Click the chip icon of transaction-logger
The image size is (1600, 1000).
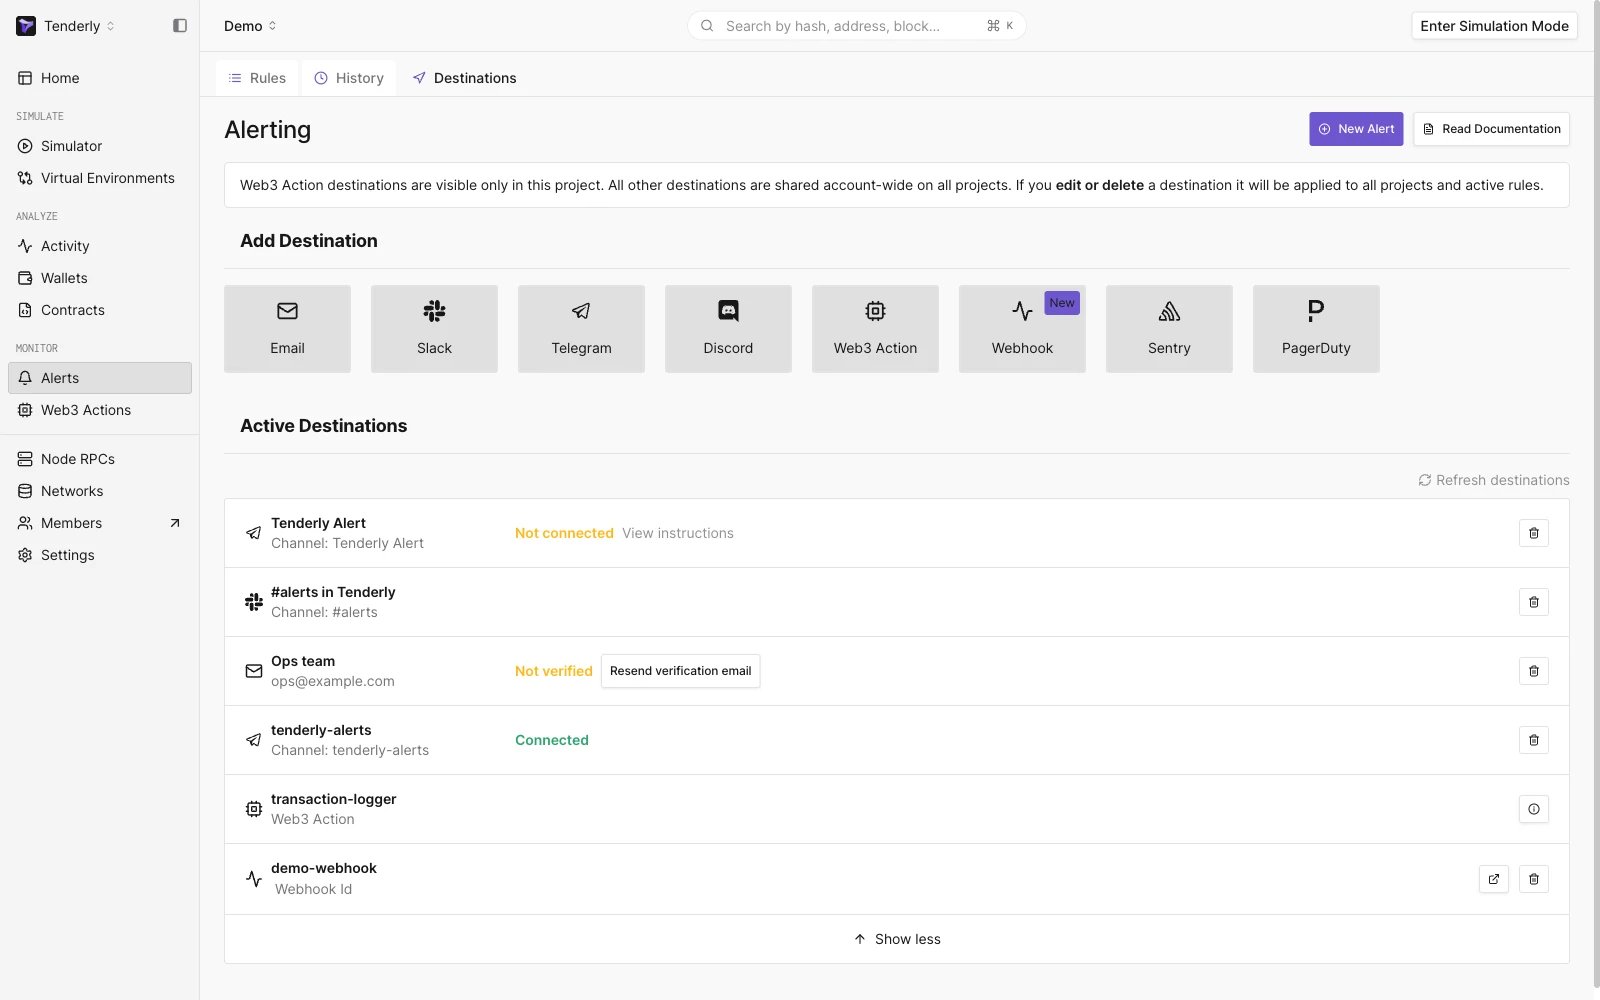(254, 809)
